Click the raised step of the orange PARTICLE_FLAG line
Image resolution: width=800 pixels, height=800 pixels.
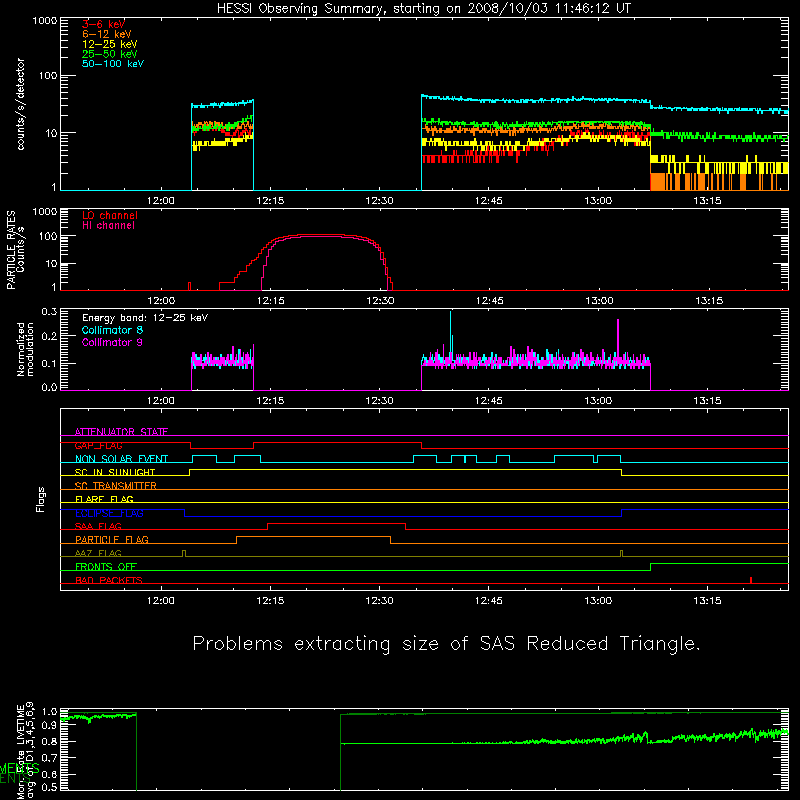313,537
